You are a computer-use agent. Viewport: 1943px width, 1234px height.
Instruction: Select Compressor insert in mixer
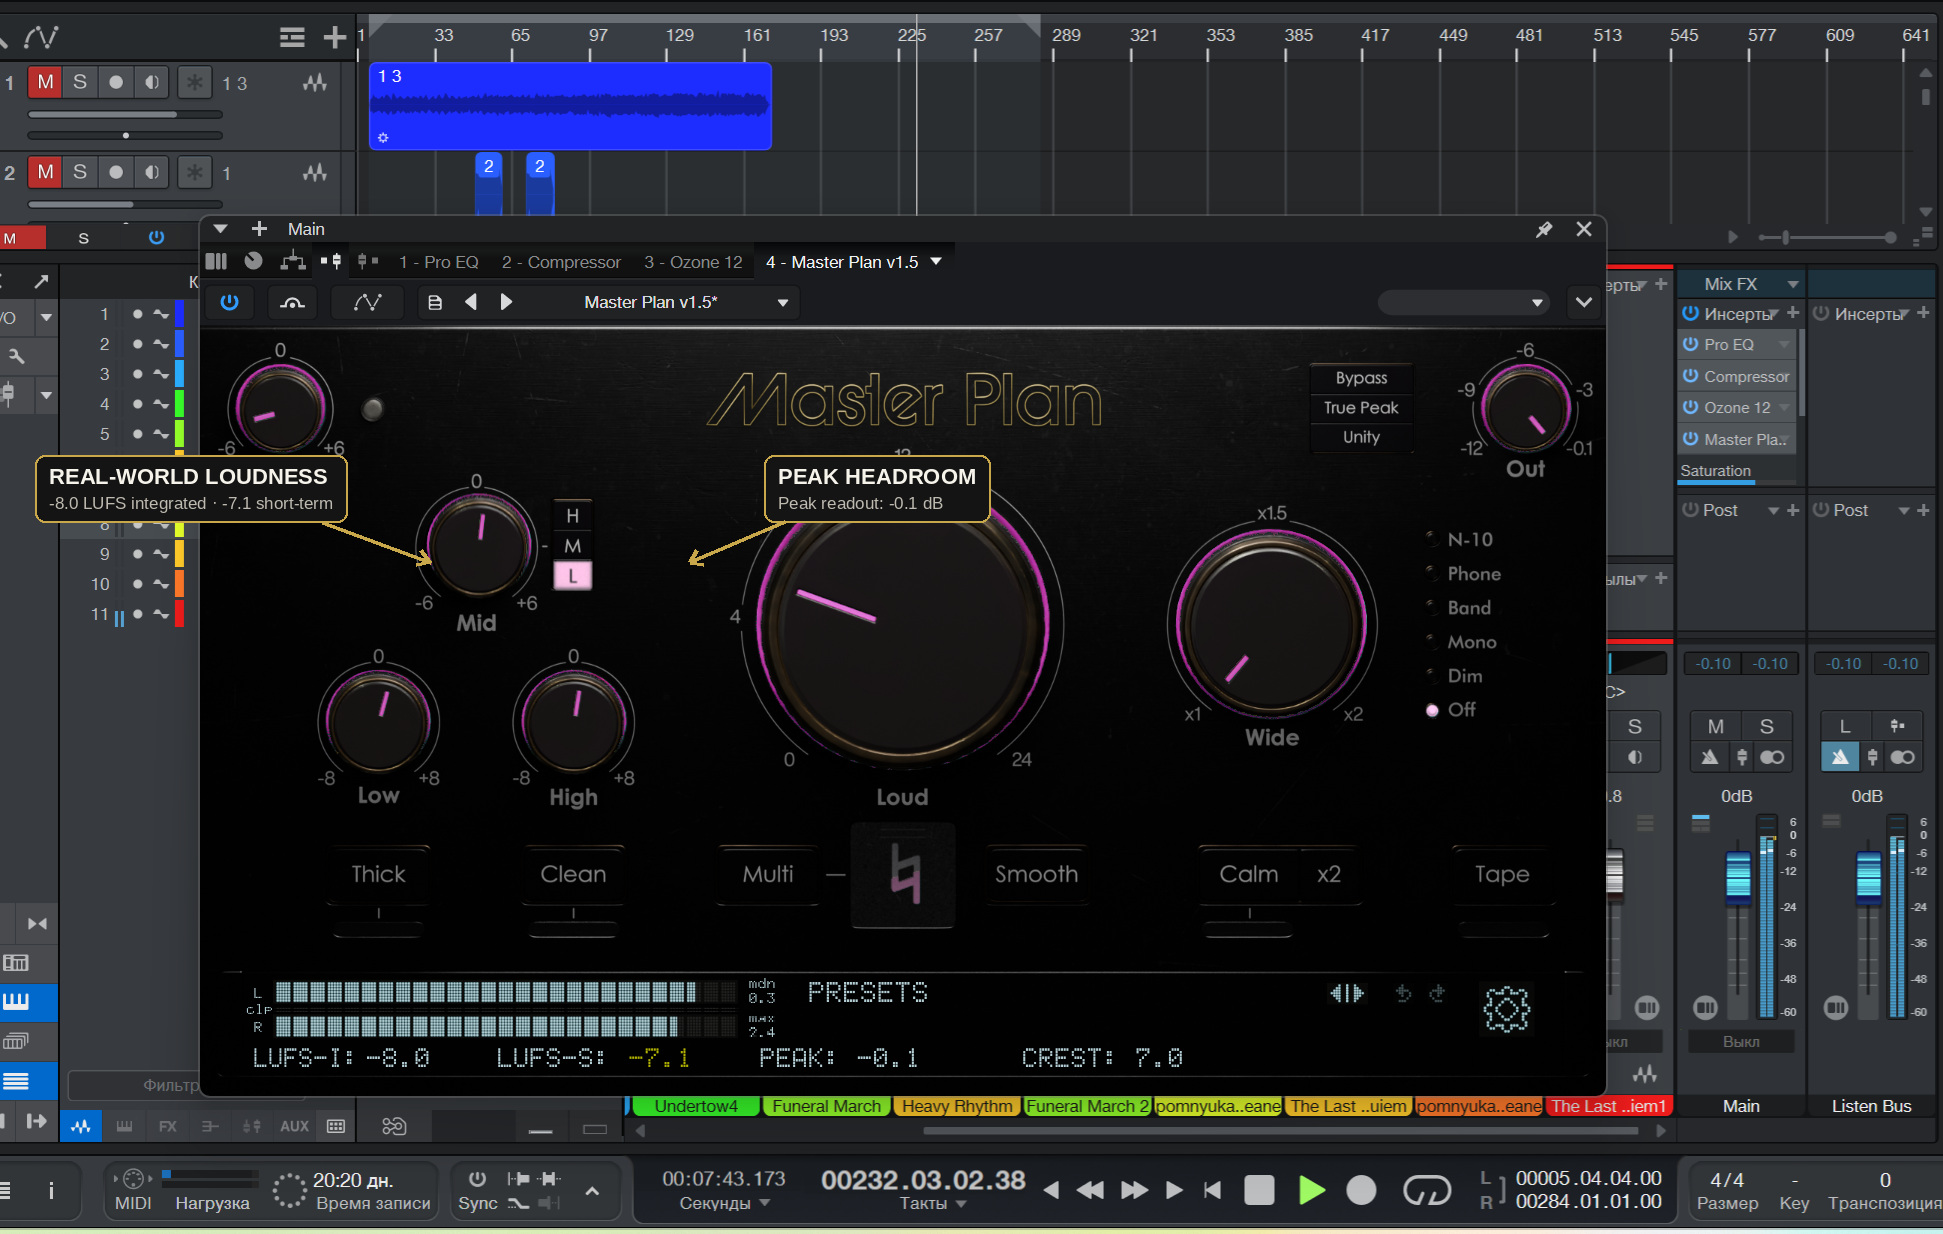pyautogui.click(x=1737, y=377)
